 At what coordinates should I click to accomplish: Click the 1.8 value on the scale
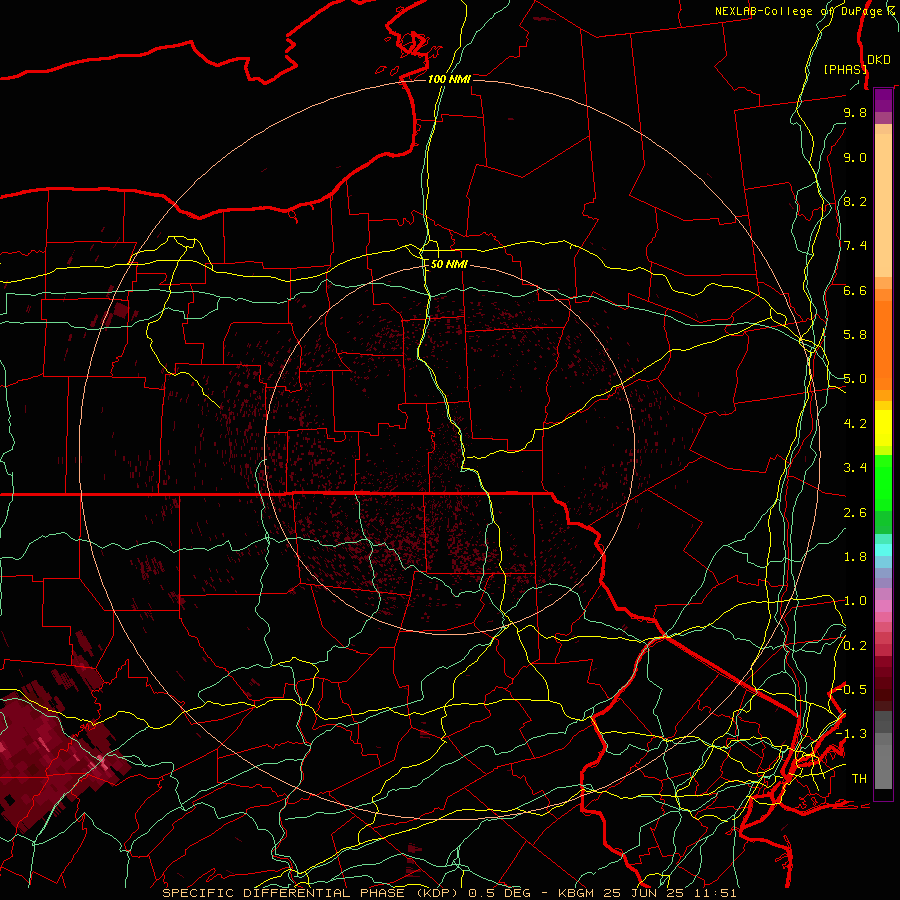[x=855, y=557]
